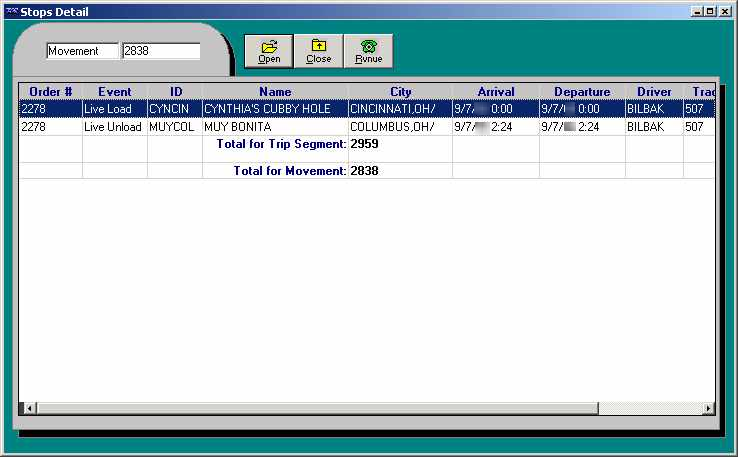Screen dimensions: 738x457
Task: Click the Arrival column header
Action: [496, 91]
